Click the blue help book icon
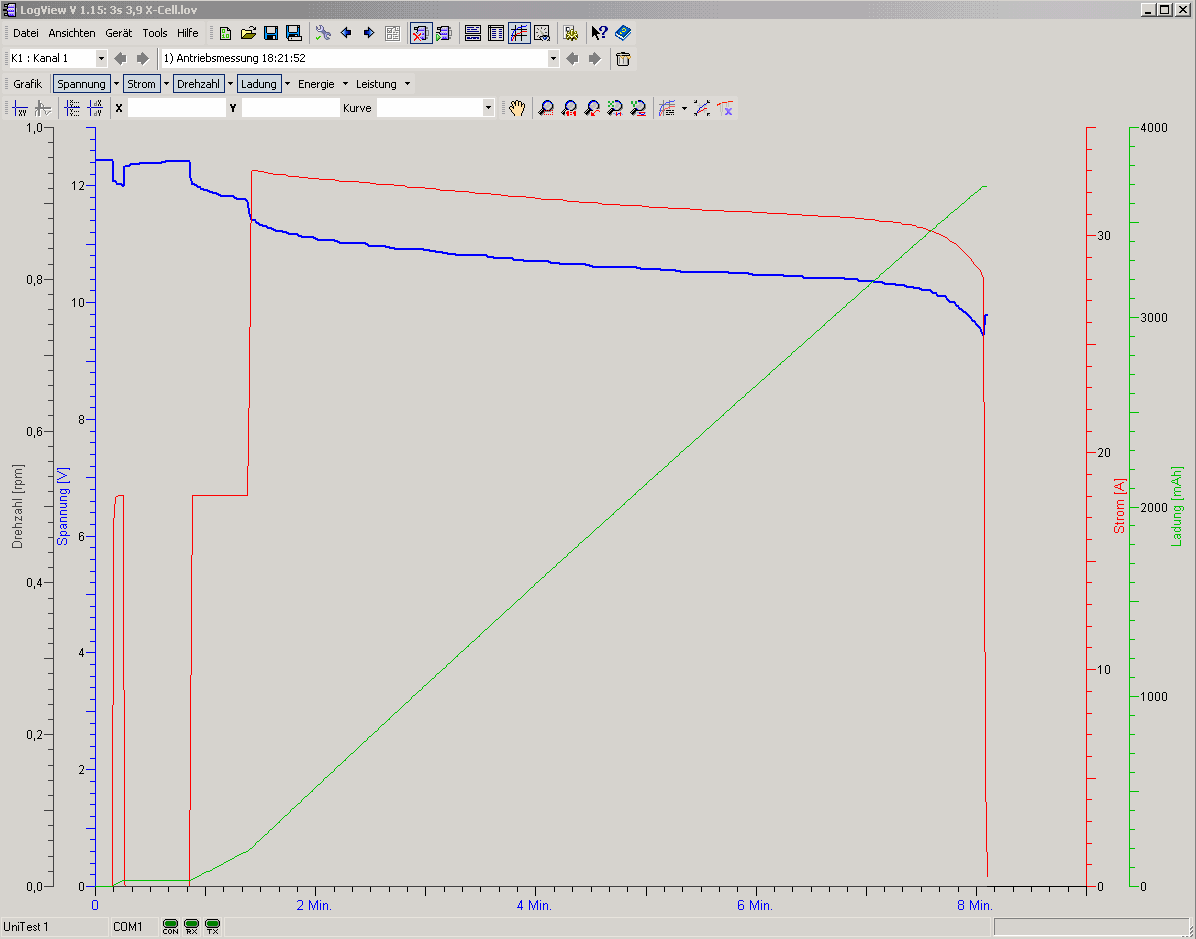The width and height of the screenshot is (1196, 939). coord(623,33)
